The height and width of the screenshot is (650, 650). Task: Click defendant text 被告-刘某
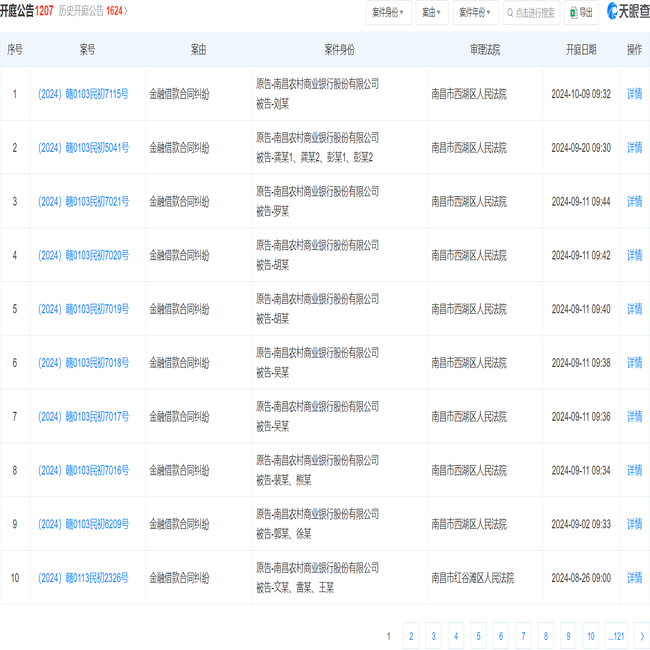272,104
